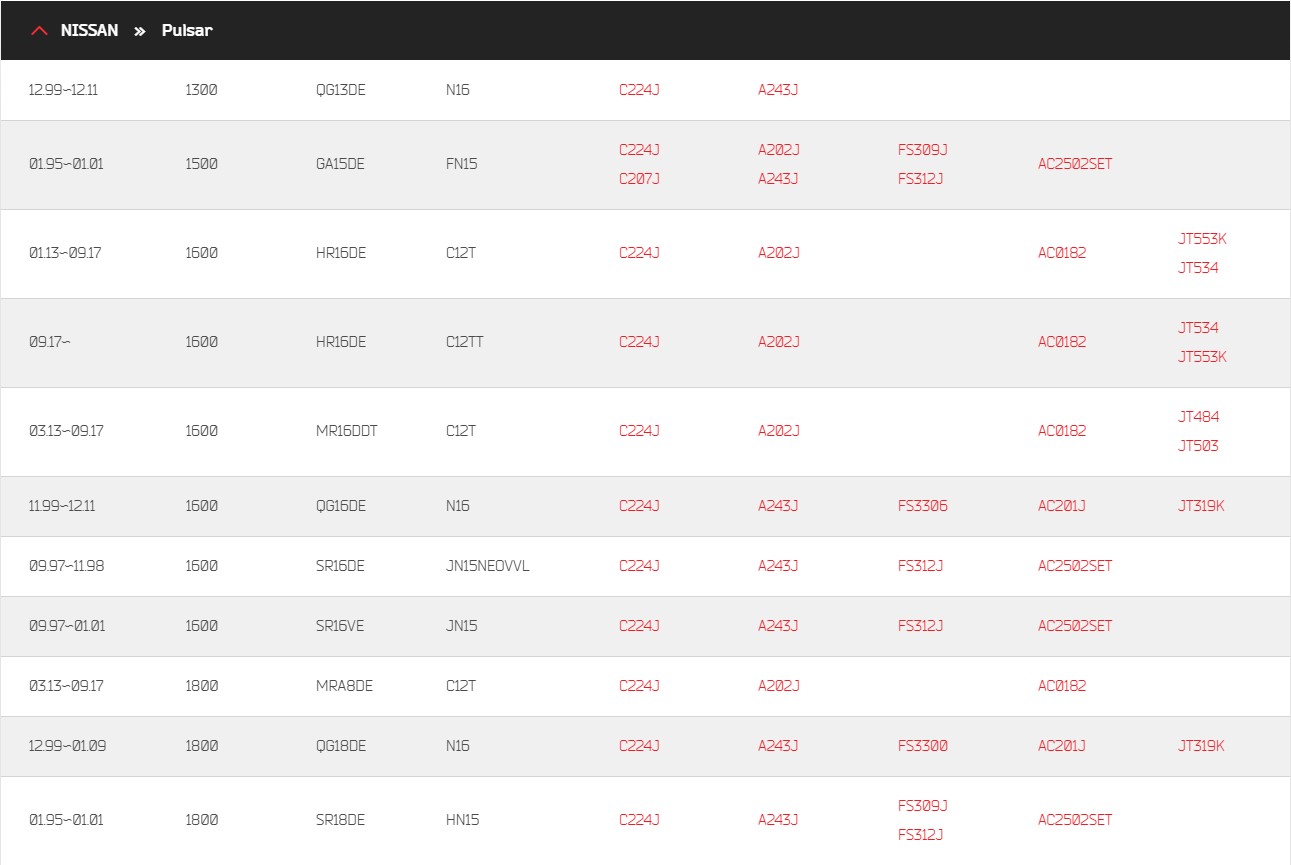Select the 09.97~11.98 date range
Viewport: 1291px width, 865px height.
[66, 566]
